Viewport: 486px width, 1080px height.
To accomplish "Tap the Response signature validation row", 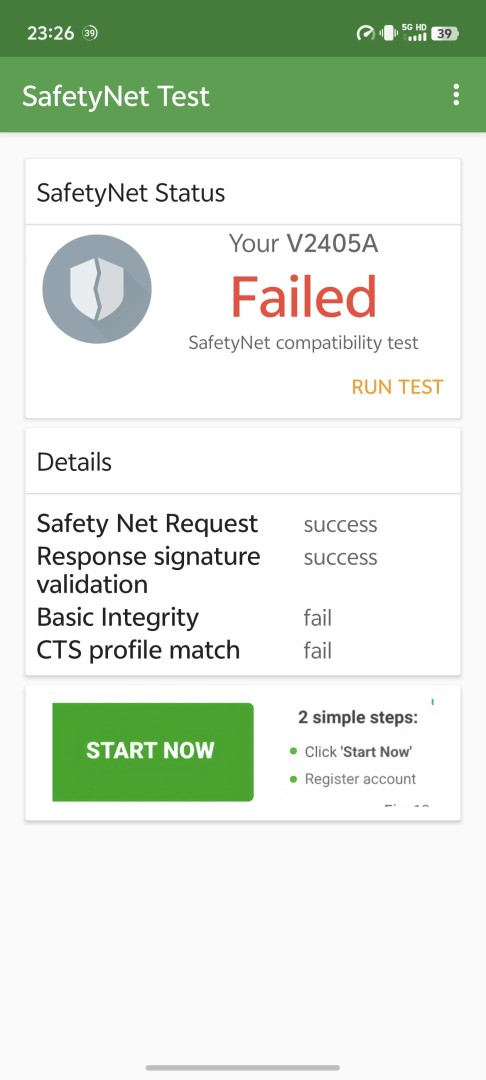I will click(243, 570).
